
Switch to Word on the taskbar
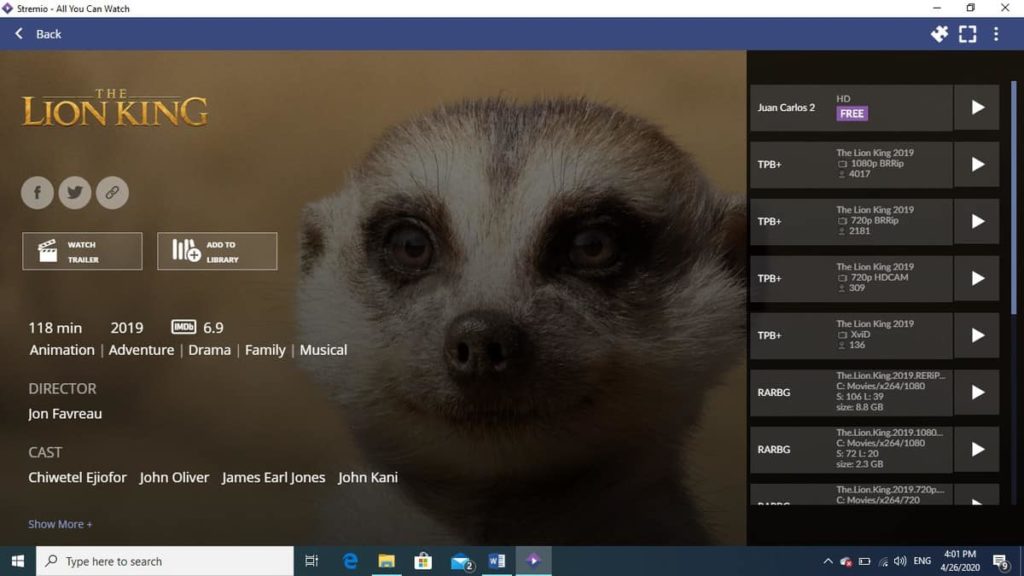496,561
